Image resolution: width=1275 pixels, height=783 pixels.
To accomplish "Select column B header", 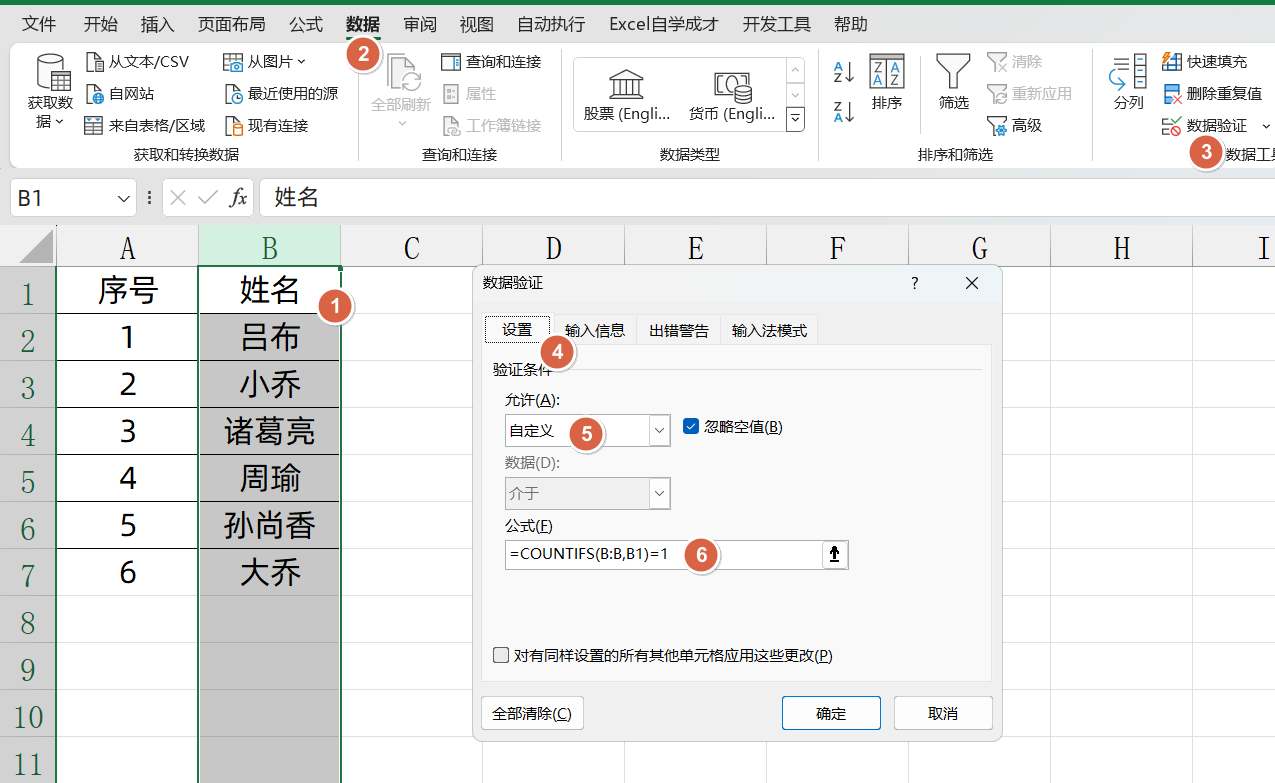I will pos(270,247).
